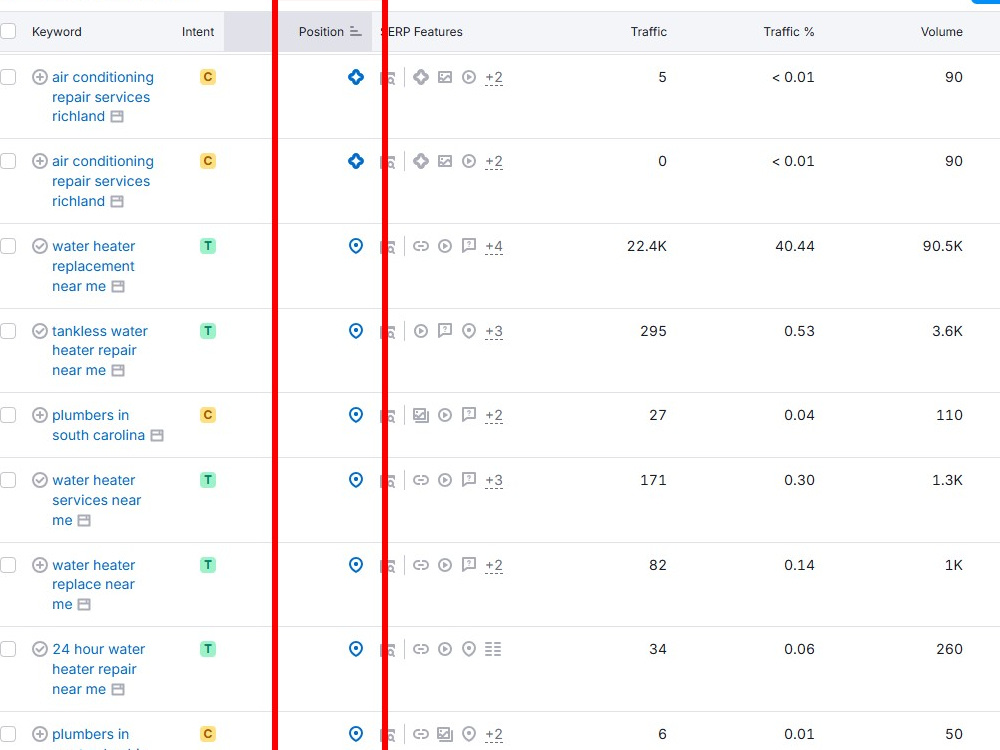Check the water heater replace near me row
This screenshot has width=1000, height=750.
[x=8, y=564]
